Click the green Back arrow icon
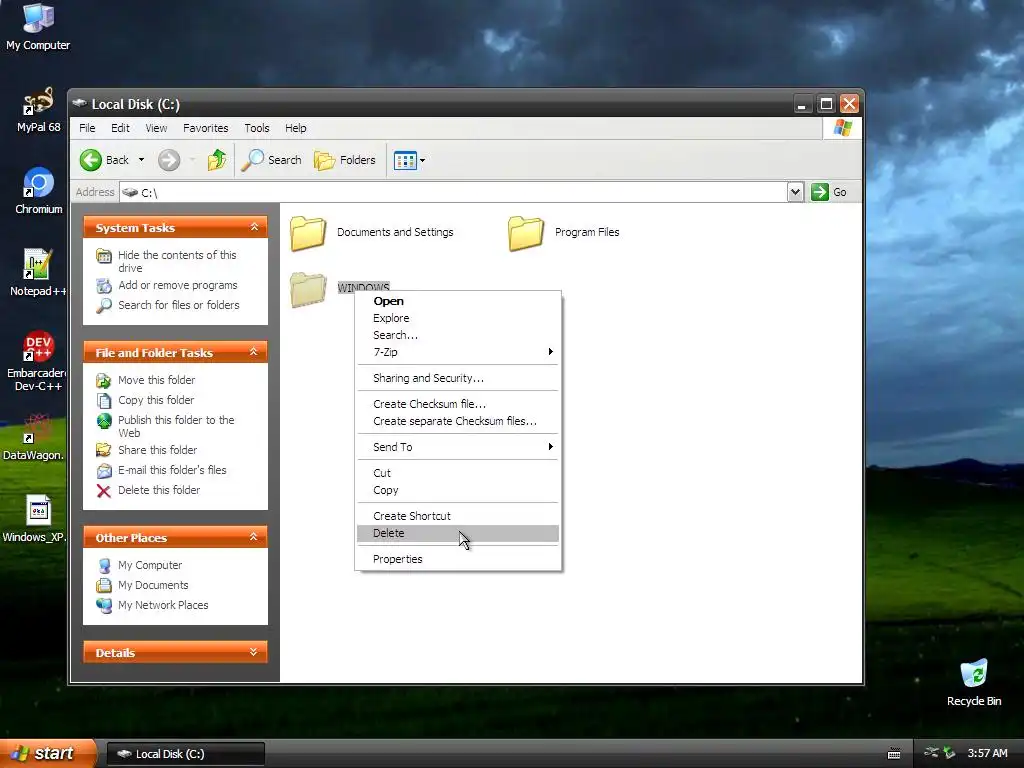The width and height of the screenshot is (1024, 768). pos(91,160)
